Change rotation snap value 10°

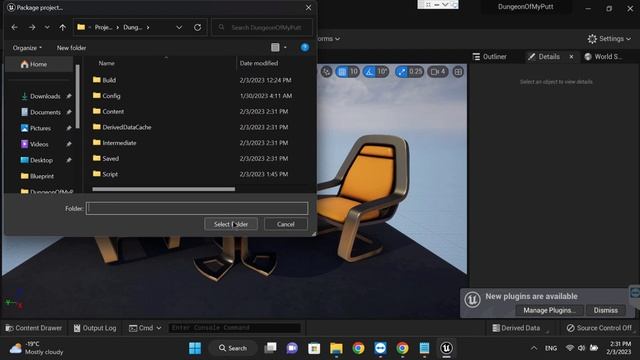point(382,72)
